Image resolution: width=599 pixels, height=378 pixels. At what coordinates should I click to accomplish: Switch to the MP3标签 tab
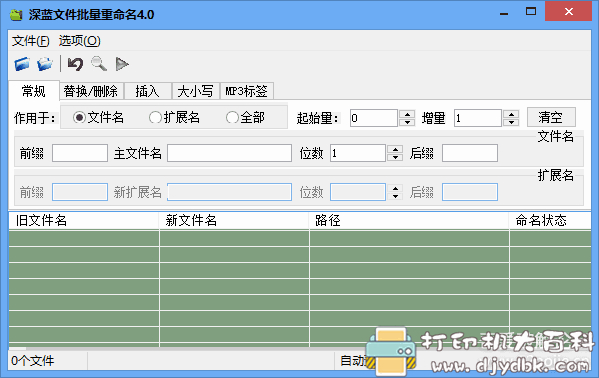tap(246, 91)
